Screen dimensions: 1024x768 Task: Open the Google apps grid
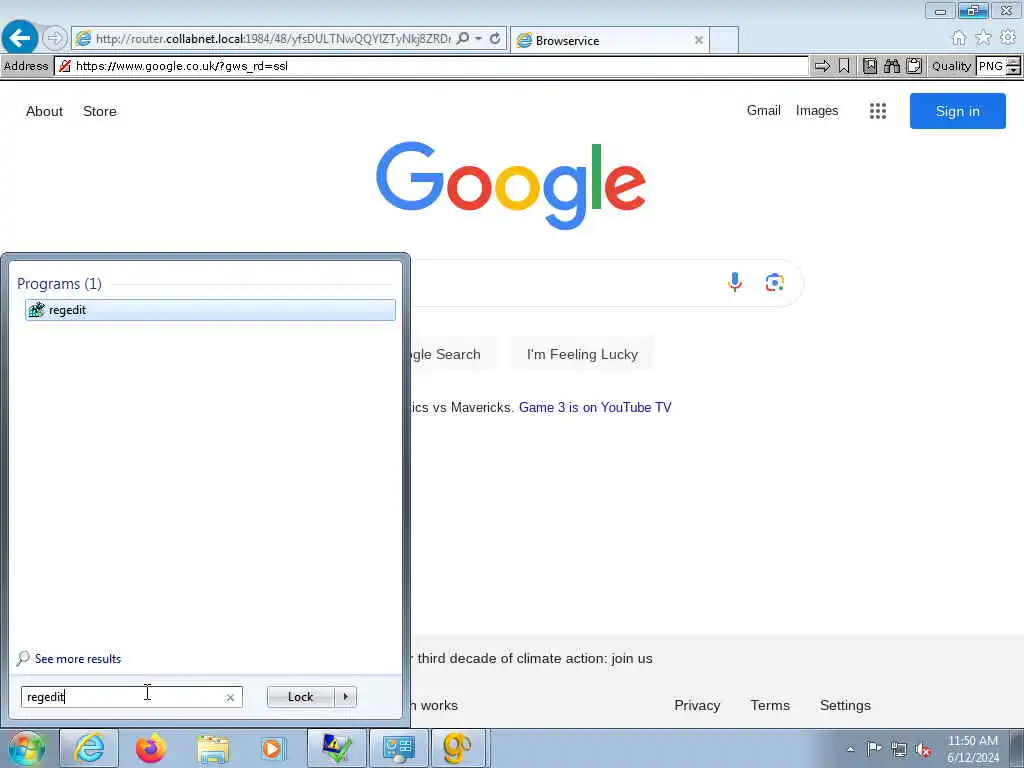click(x=878, y=111)
